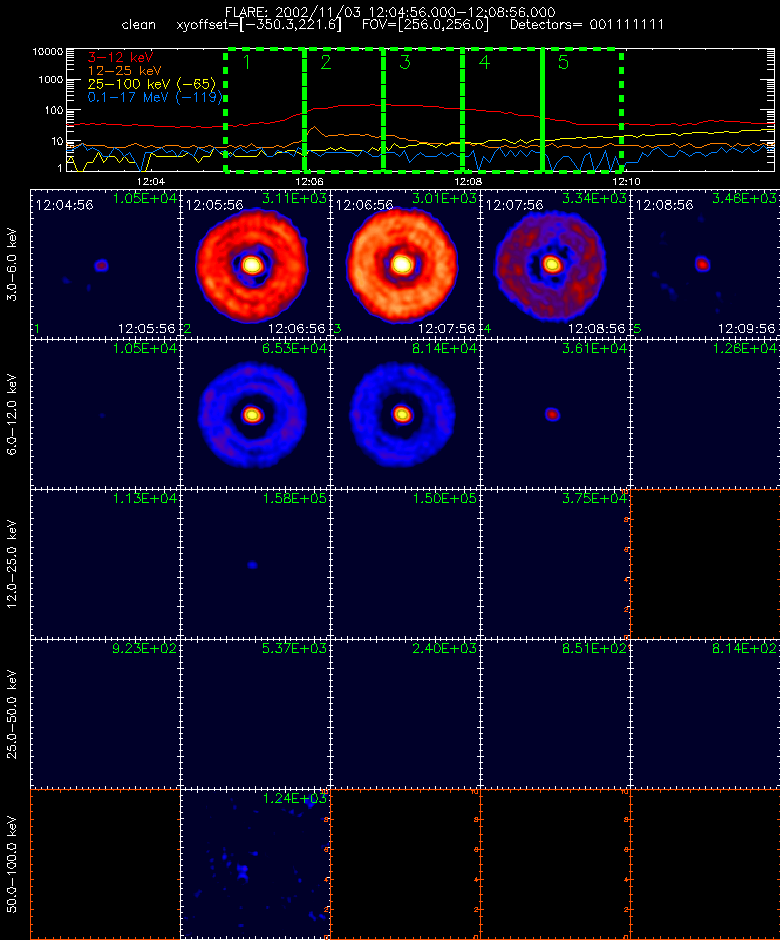Click the 1.50E+05 peak value label
Screen dimensions: 780x940
pos(444,498)
